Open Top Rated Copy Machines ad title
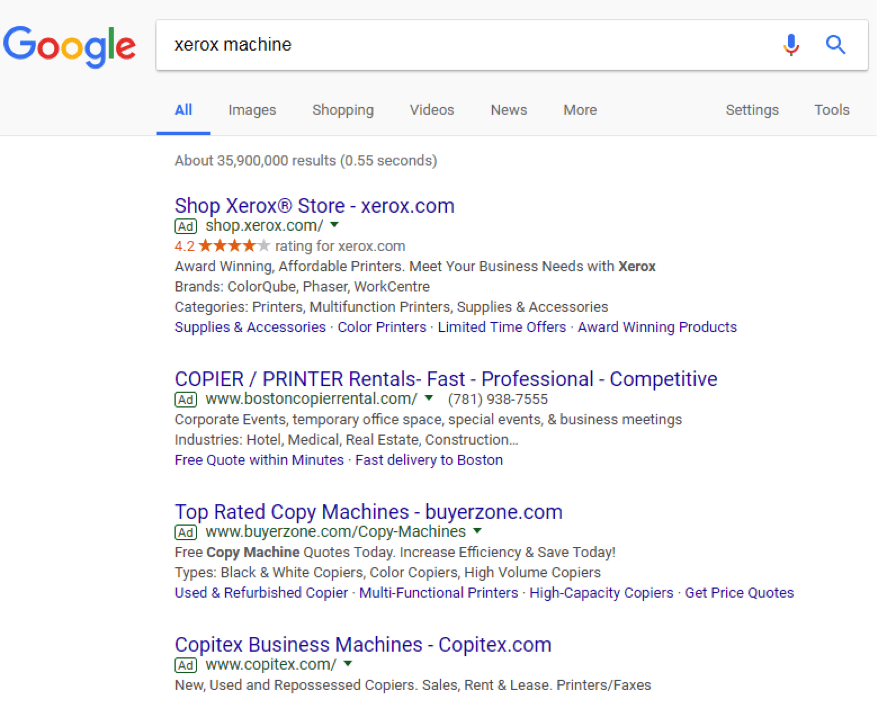 pos(369,512)
